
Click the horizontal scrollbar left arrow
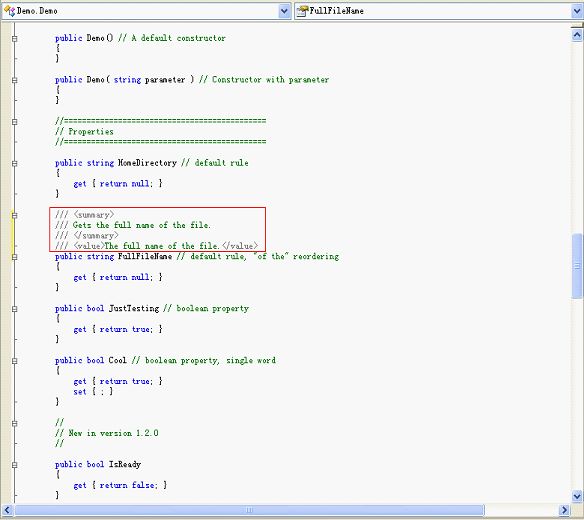tap(7, 510)
